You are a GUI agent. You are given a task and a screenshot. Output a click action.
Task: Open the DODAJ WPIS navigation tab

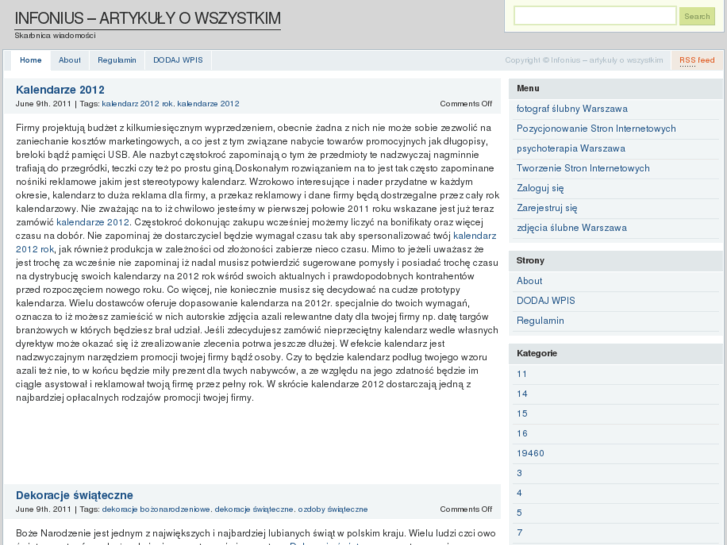click(178, 60)
